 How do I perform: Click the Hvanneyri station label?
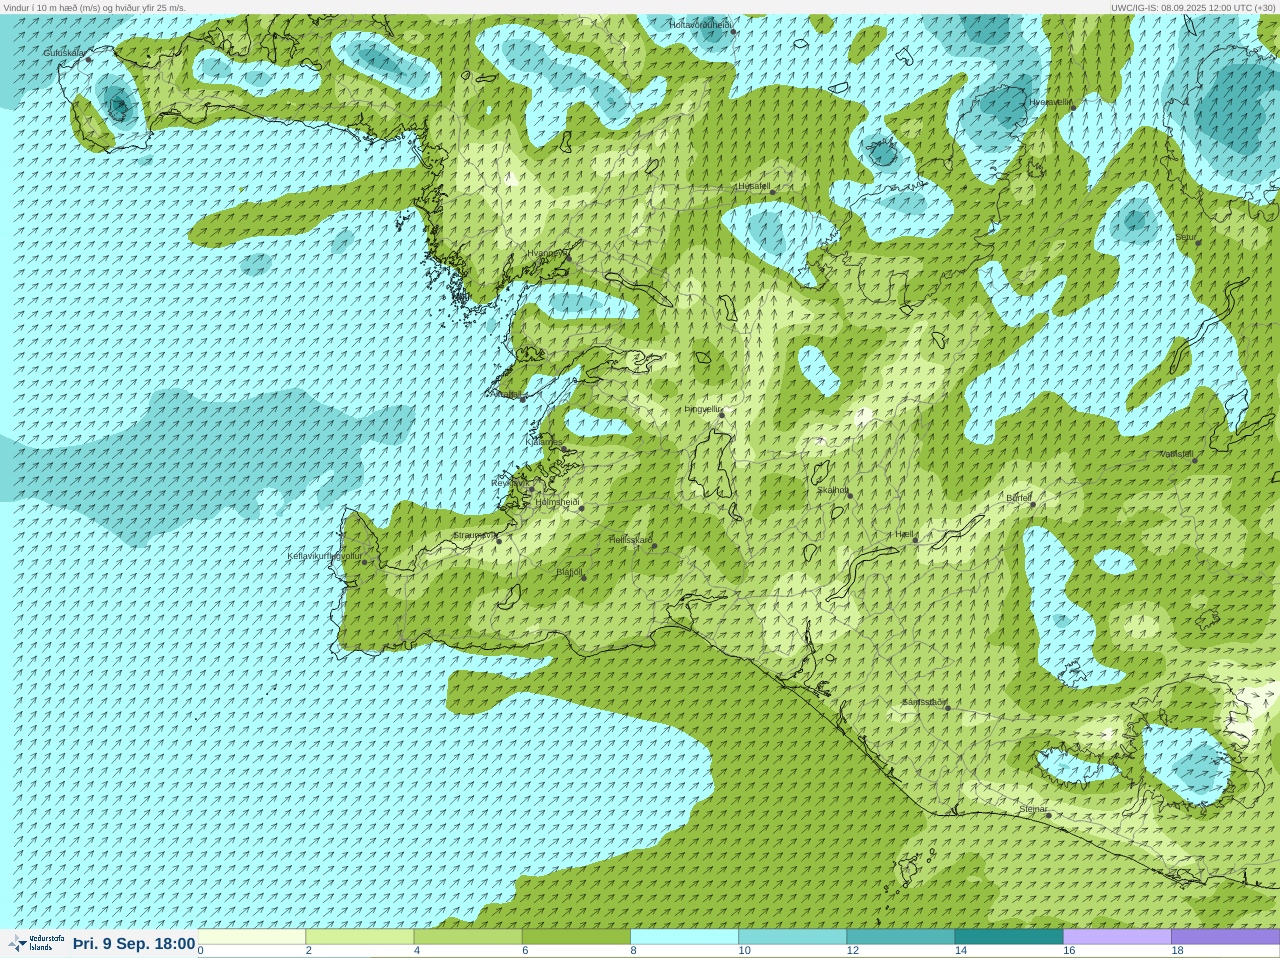(546, 253)
